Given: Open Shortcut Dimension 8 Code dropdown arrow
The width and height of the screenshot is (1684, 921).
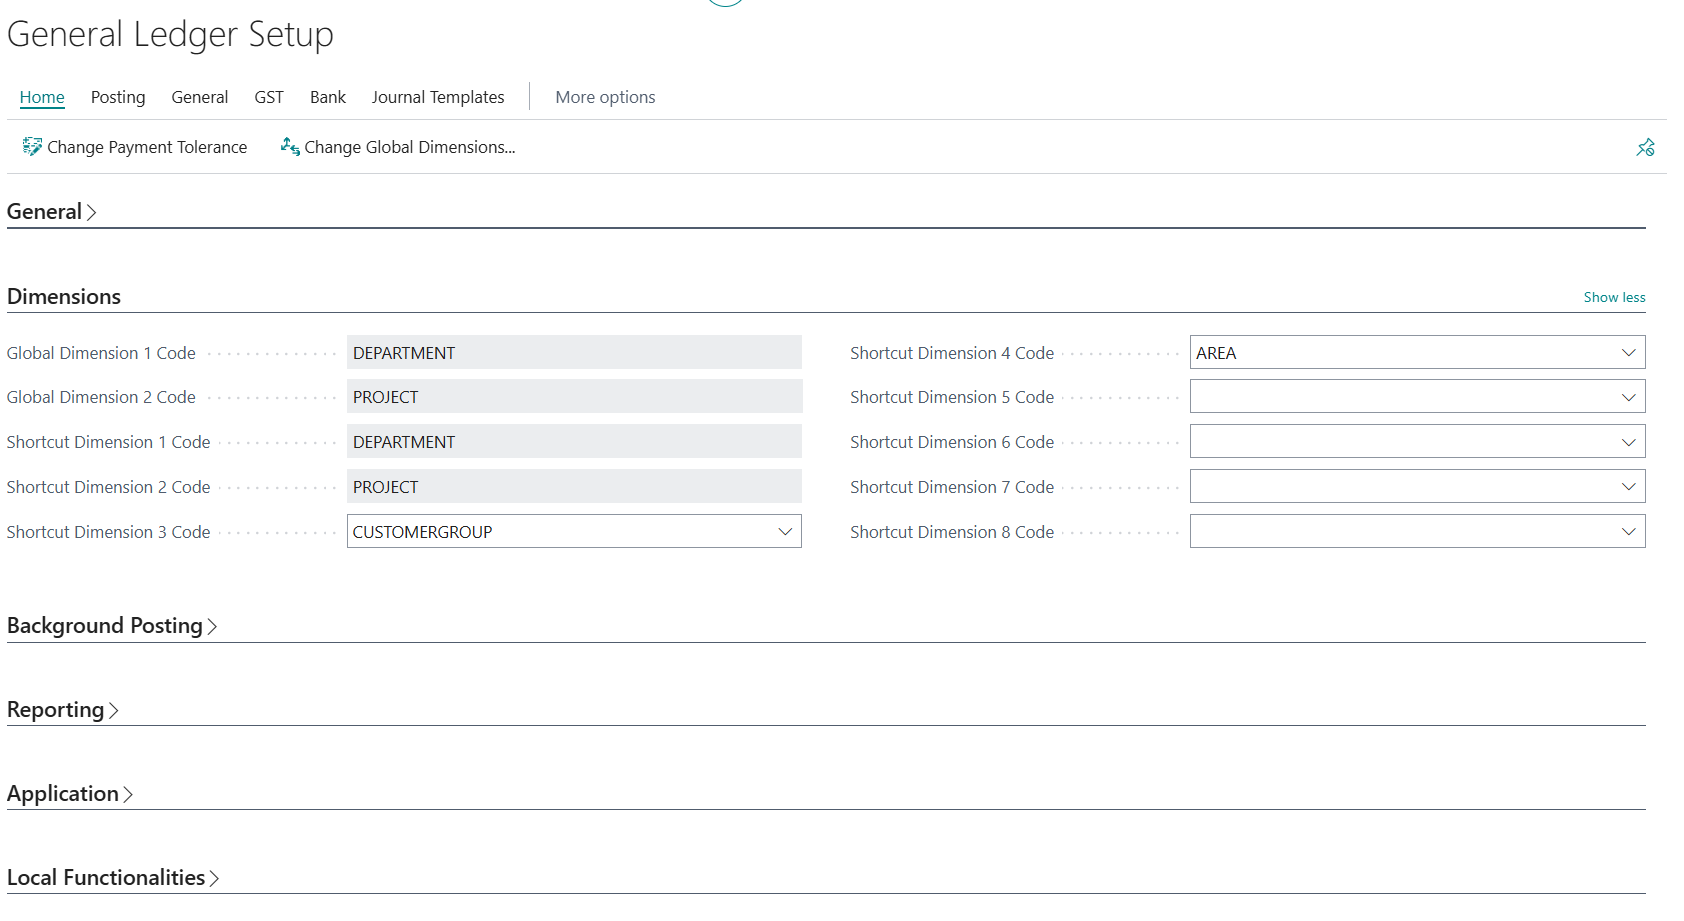Looking at the screenshot, I should pos(1628,532).
